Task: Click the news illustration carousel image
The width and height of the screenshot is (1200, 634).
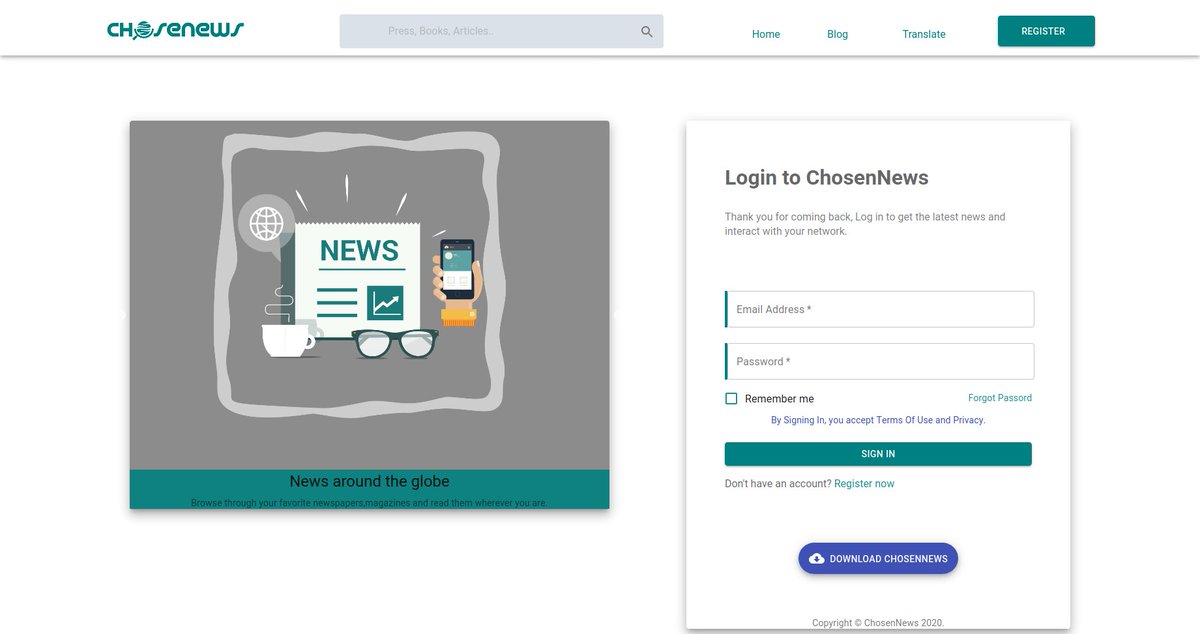Action: pos(369,295)
